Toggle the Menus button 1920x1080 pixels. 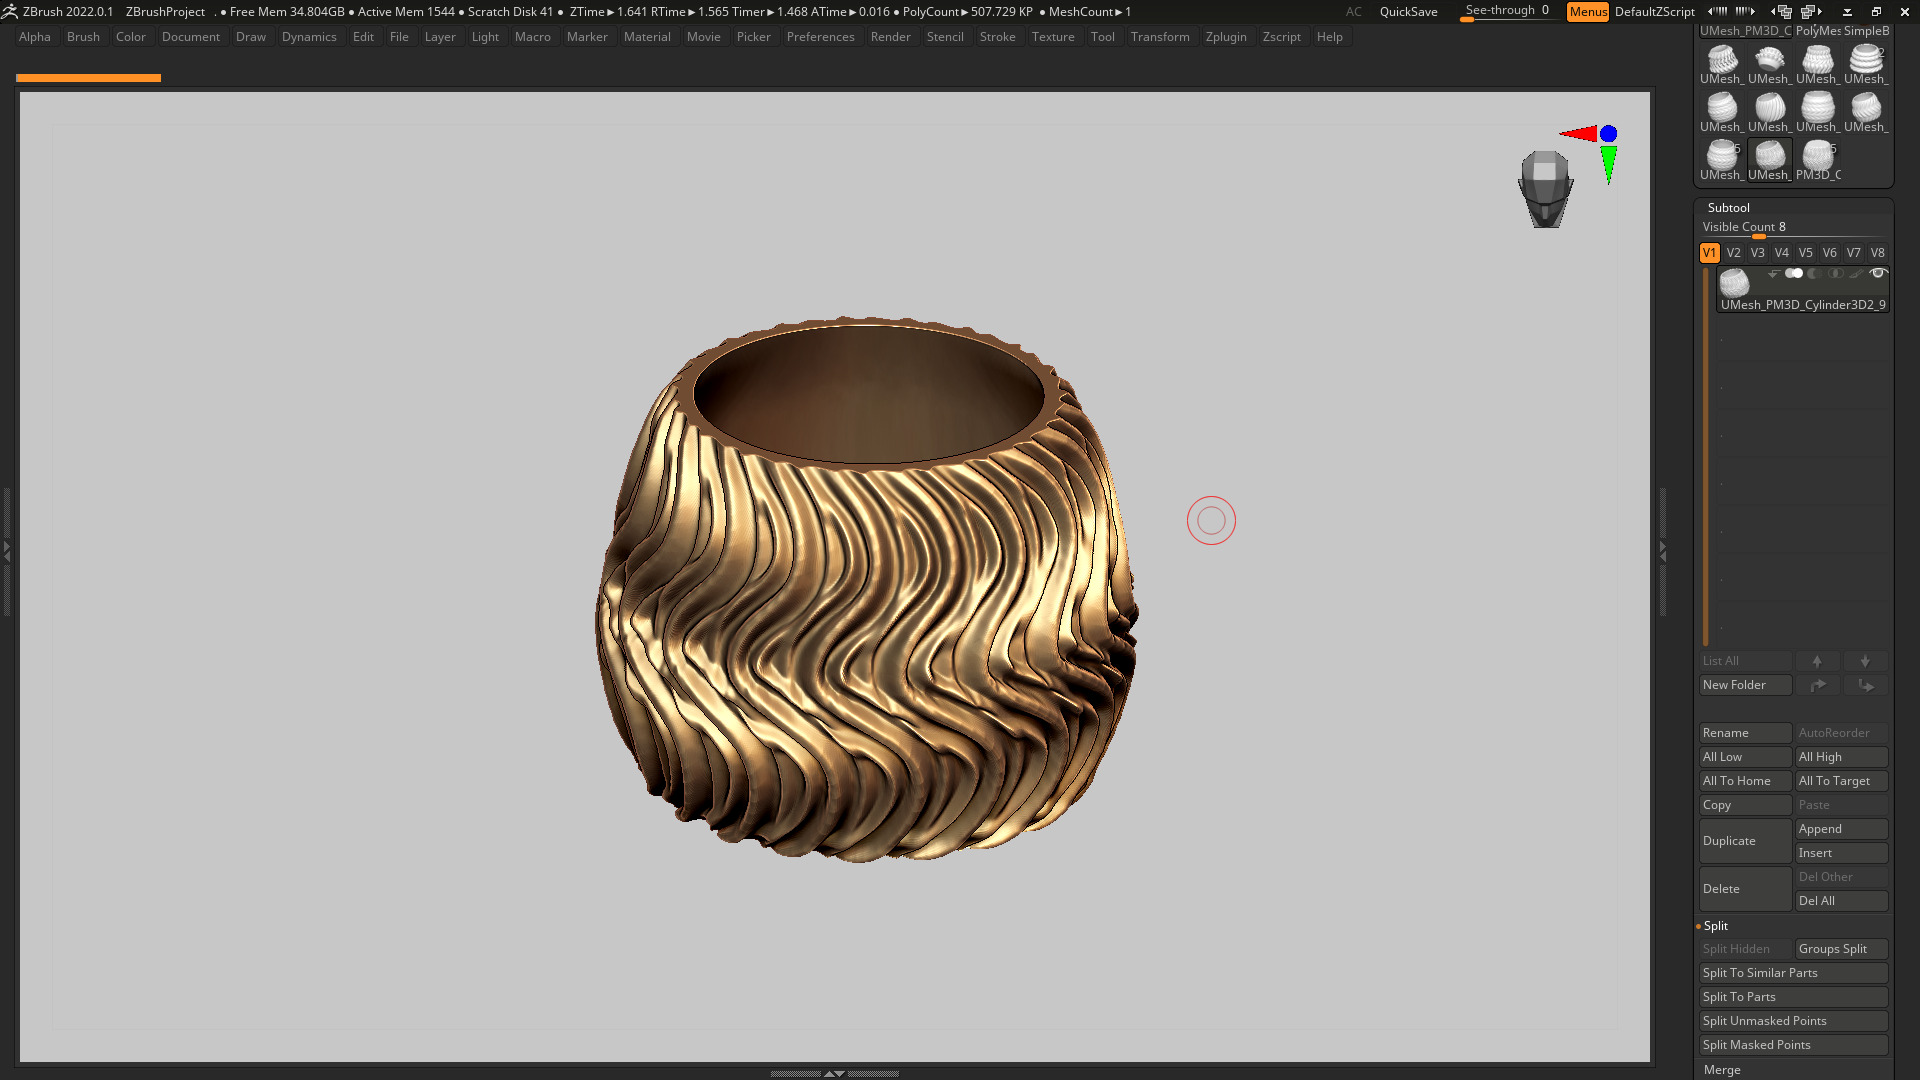coord(1588,12)
